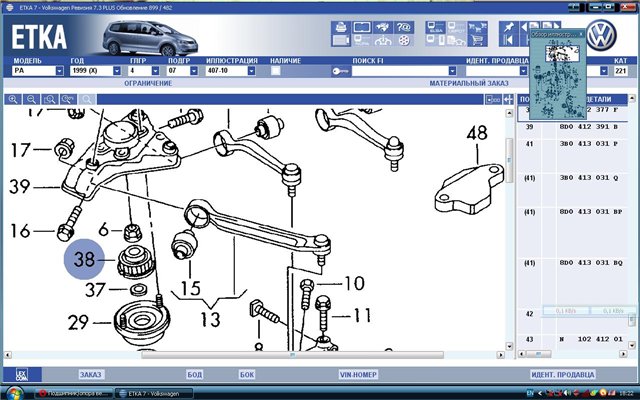Click the ETKA 7 - Volkswagen taskbar button
This screenshot has width=640, height=400.
154,393
